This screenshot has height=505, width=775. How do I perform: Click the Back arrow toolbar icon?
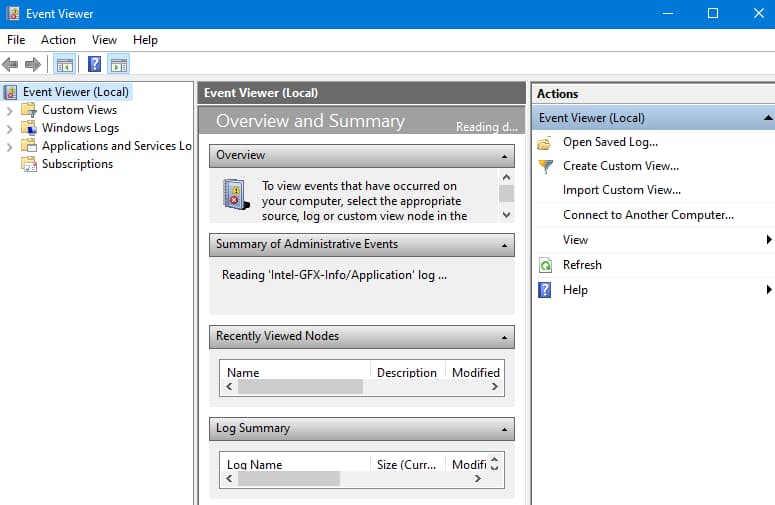[x=11, y=65]
